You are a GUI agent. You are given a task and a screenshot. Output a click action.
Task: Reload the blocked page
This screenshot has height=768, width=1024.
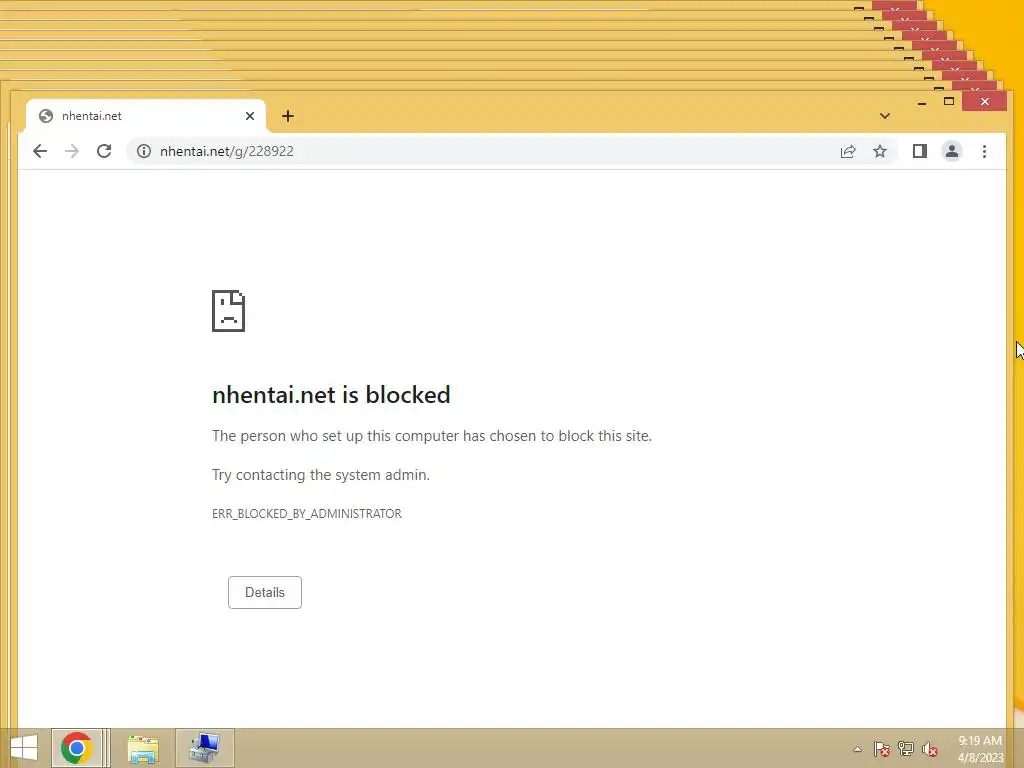pos(104,152)
